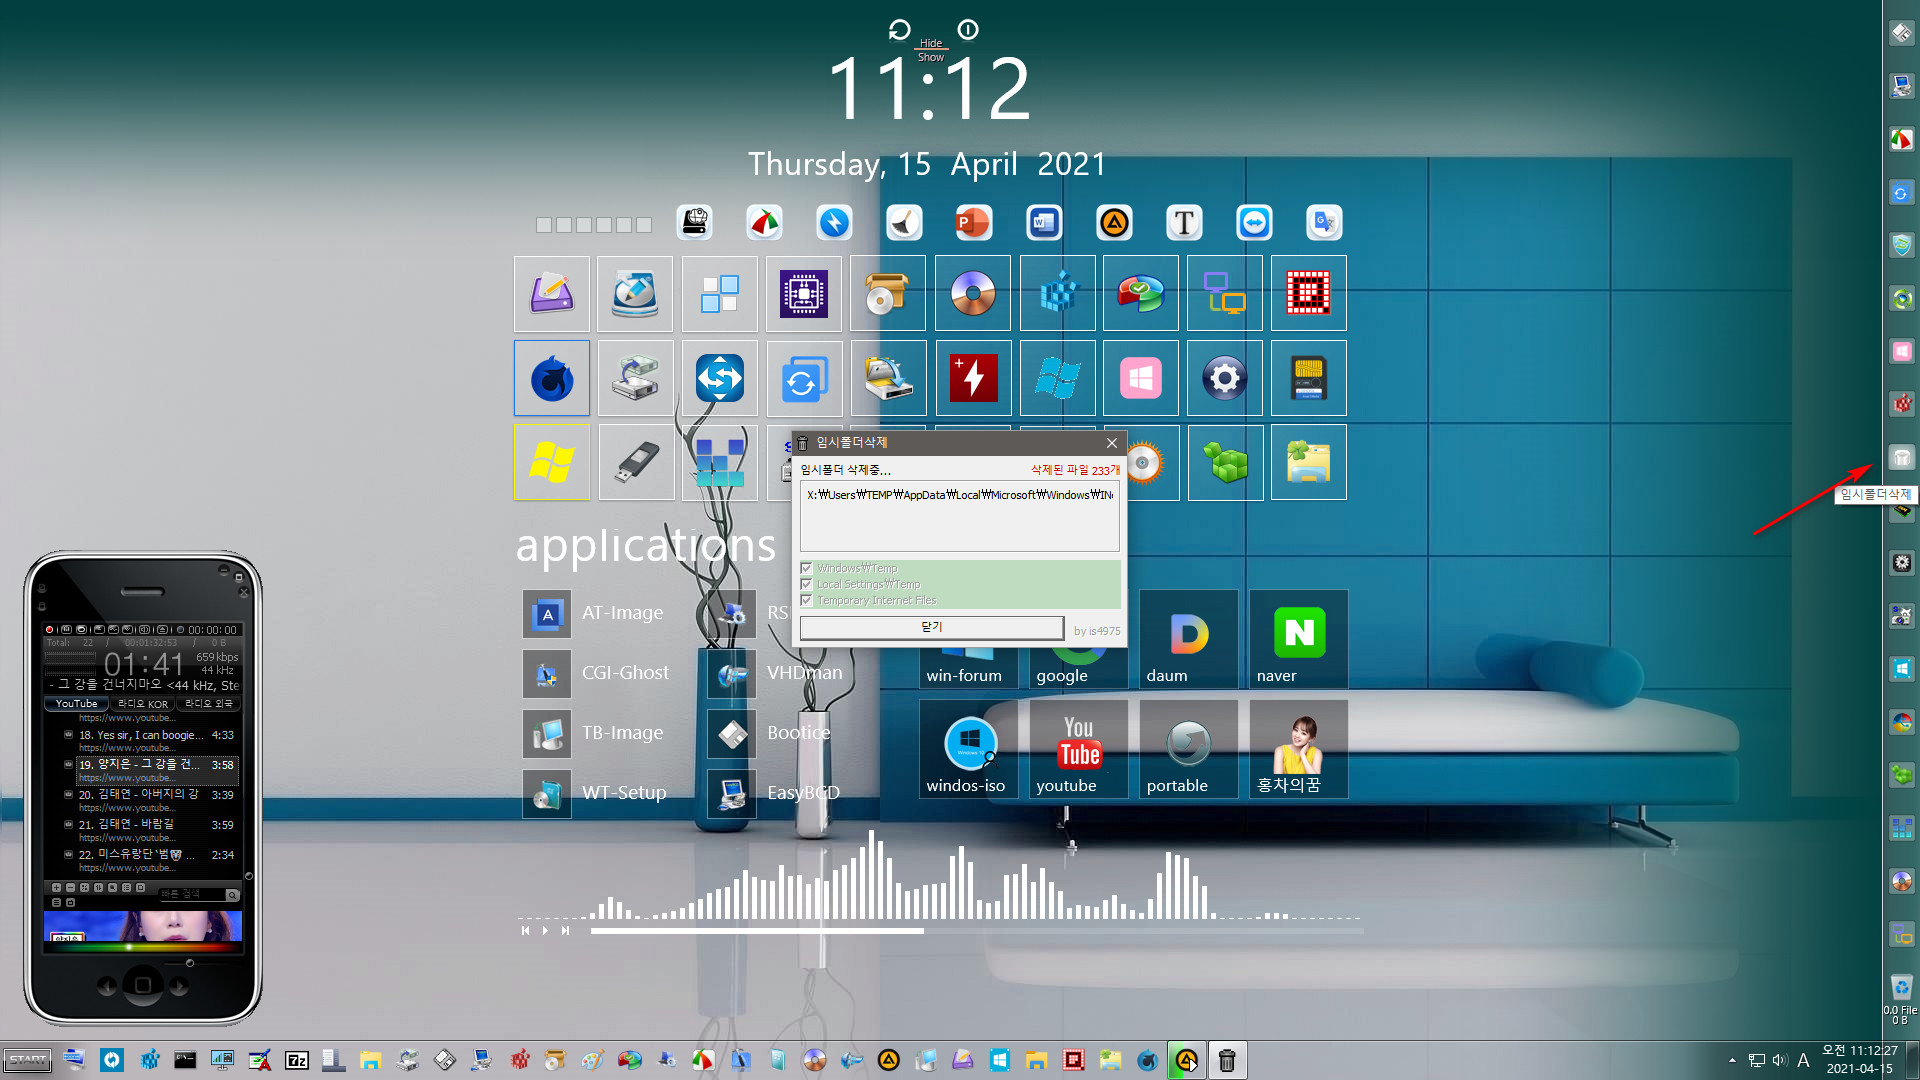
Task: Close the 임시폴더삭제 dialog
Action: pos(1111,443)
